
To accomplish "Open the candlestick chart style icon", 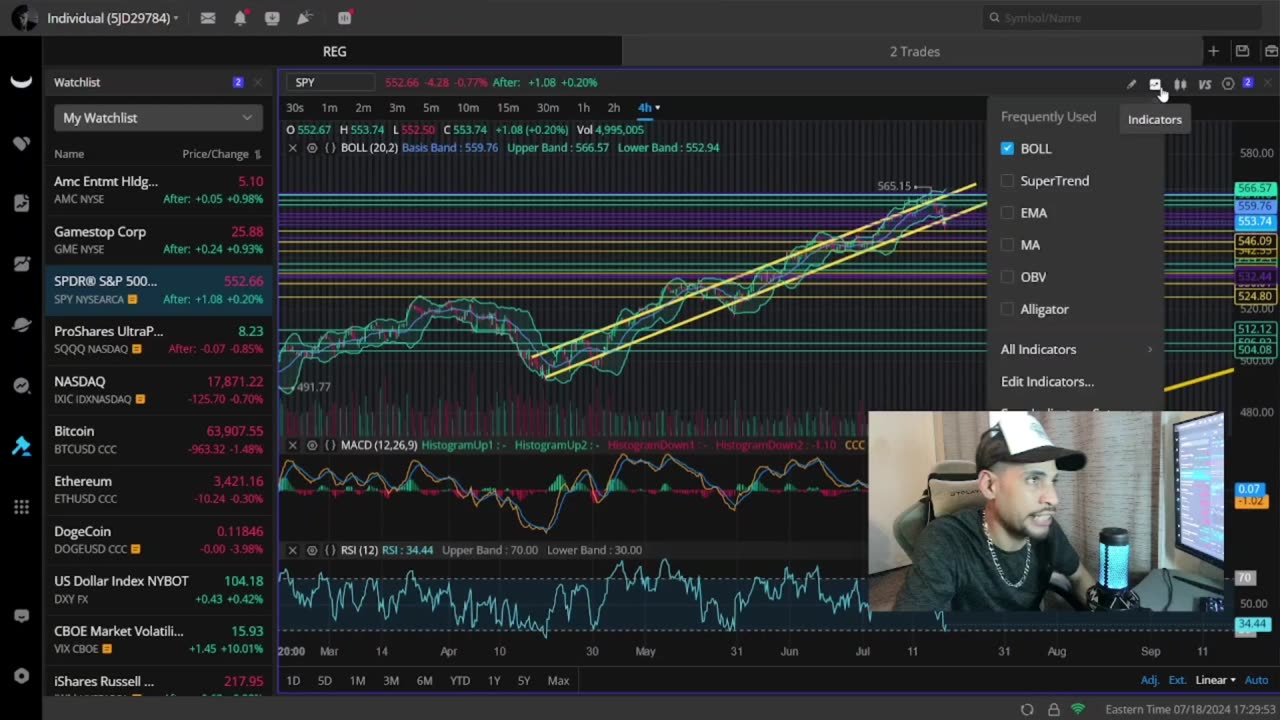I will [1180, 84].
